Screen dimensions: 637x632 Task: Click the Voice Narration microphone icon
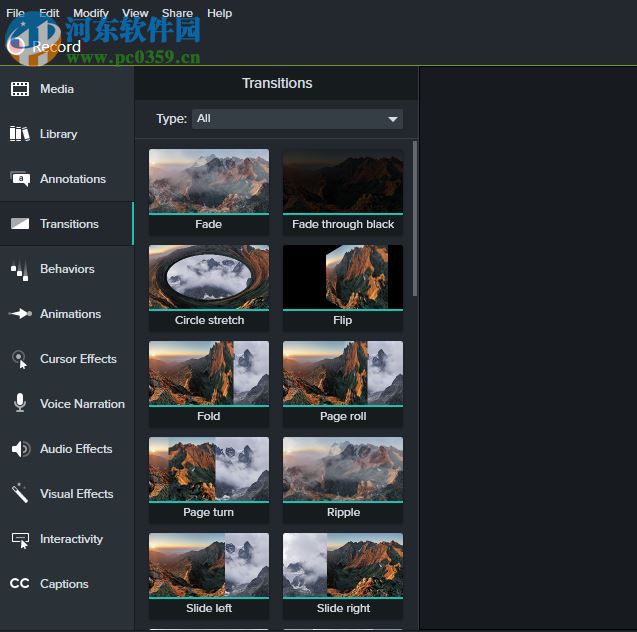point(20,403)
